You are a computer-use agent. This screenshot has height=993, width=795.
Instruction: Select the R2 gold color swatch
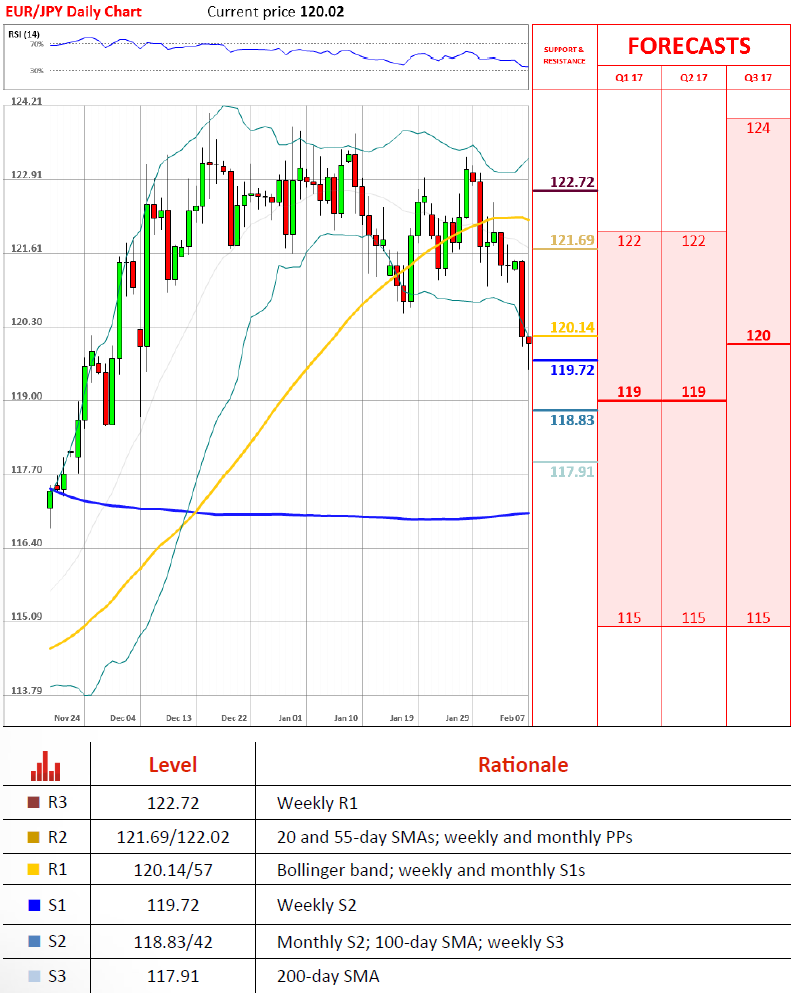(33, 836)
